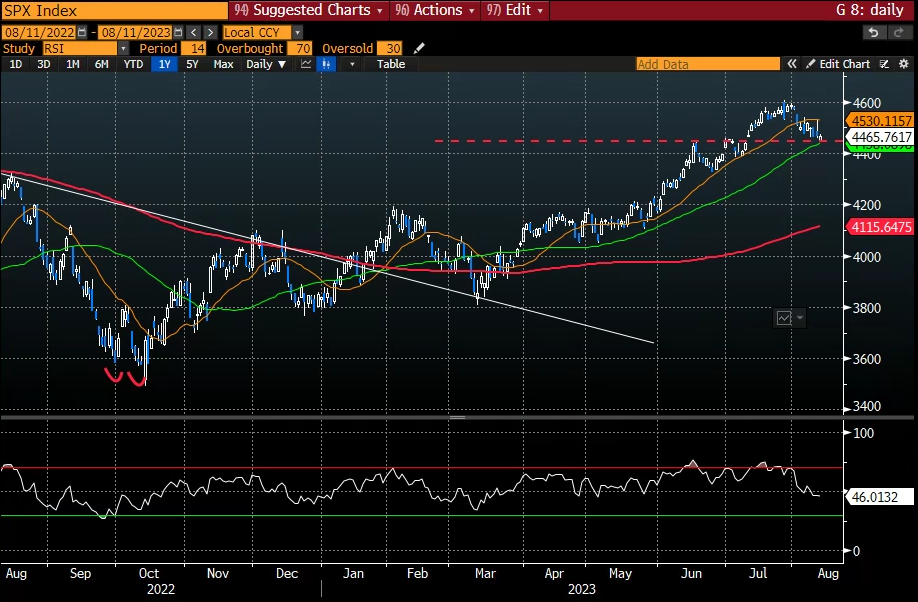
Task: Shift date range backward with left arrow
Action: [194, 32]
